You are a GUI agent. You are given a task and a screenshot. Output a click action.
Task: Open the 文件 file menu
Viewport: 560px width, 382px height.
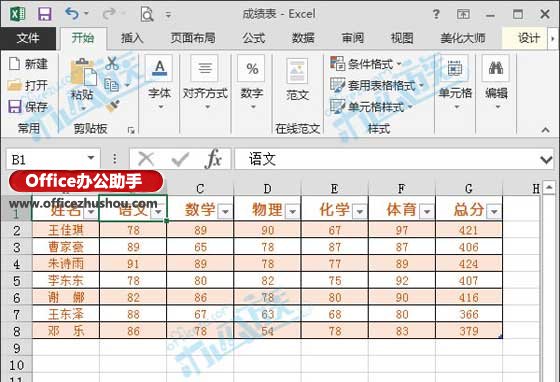click(28, 38)
